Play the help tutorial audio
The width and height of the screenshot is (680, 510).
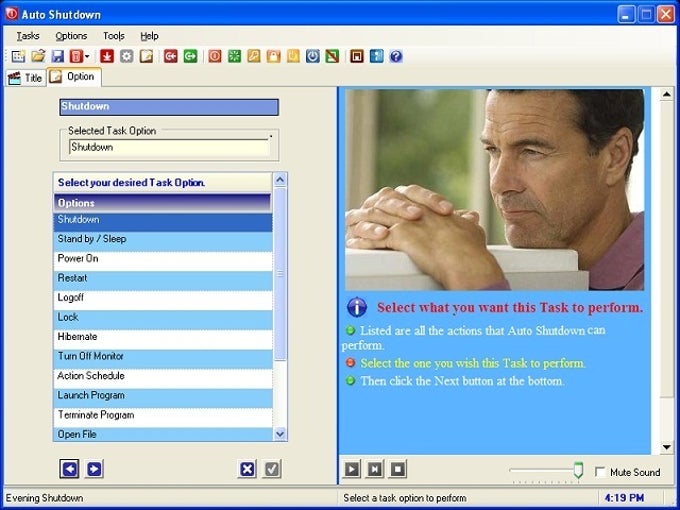[352, 469]
